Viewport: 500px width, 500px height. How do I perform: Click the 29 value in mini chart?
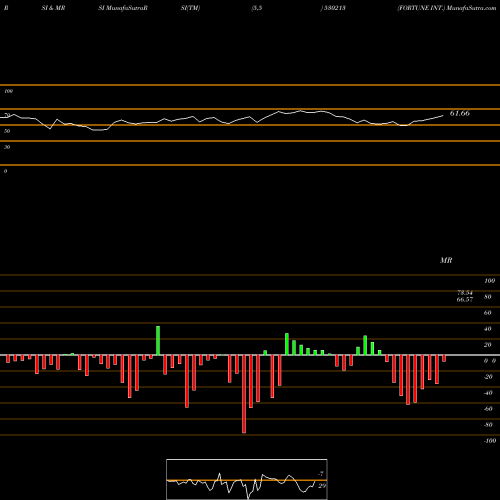tap(322, 486)
